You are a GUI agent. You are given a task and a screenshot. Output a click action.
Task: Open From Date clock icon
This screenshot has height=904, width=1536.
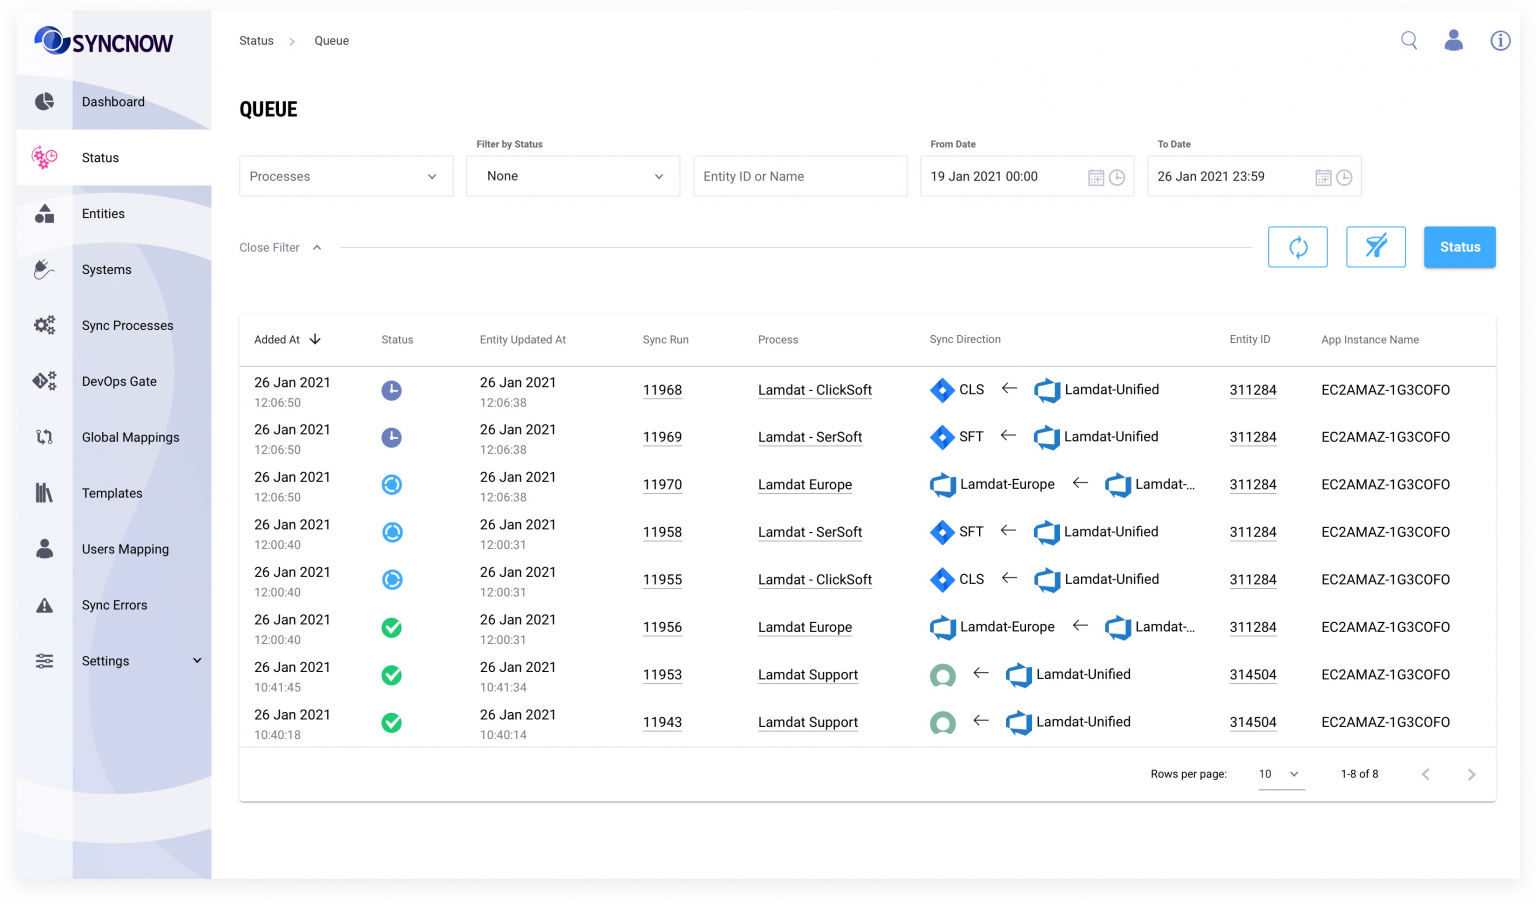click(1117, 177)
